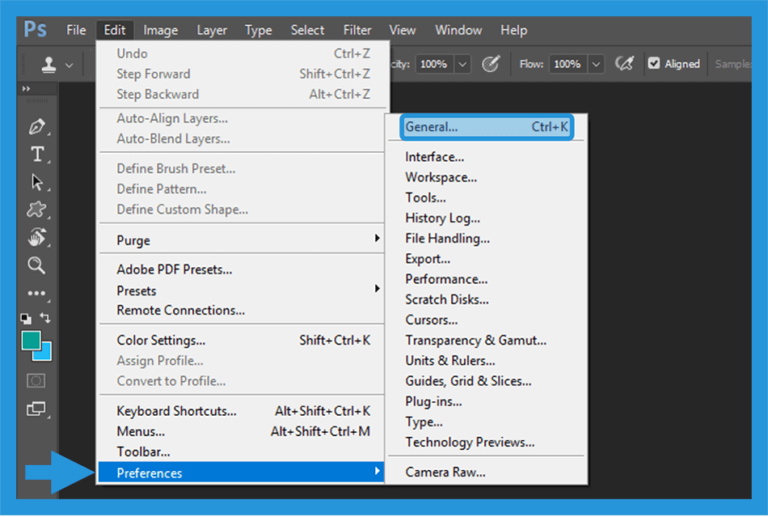
Task: Choose Camera Raw preferences
Action: tap(486, 472)
